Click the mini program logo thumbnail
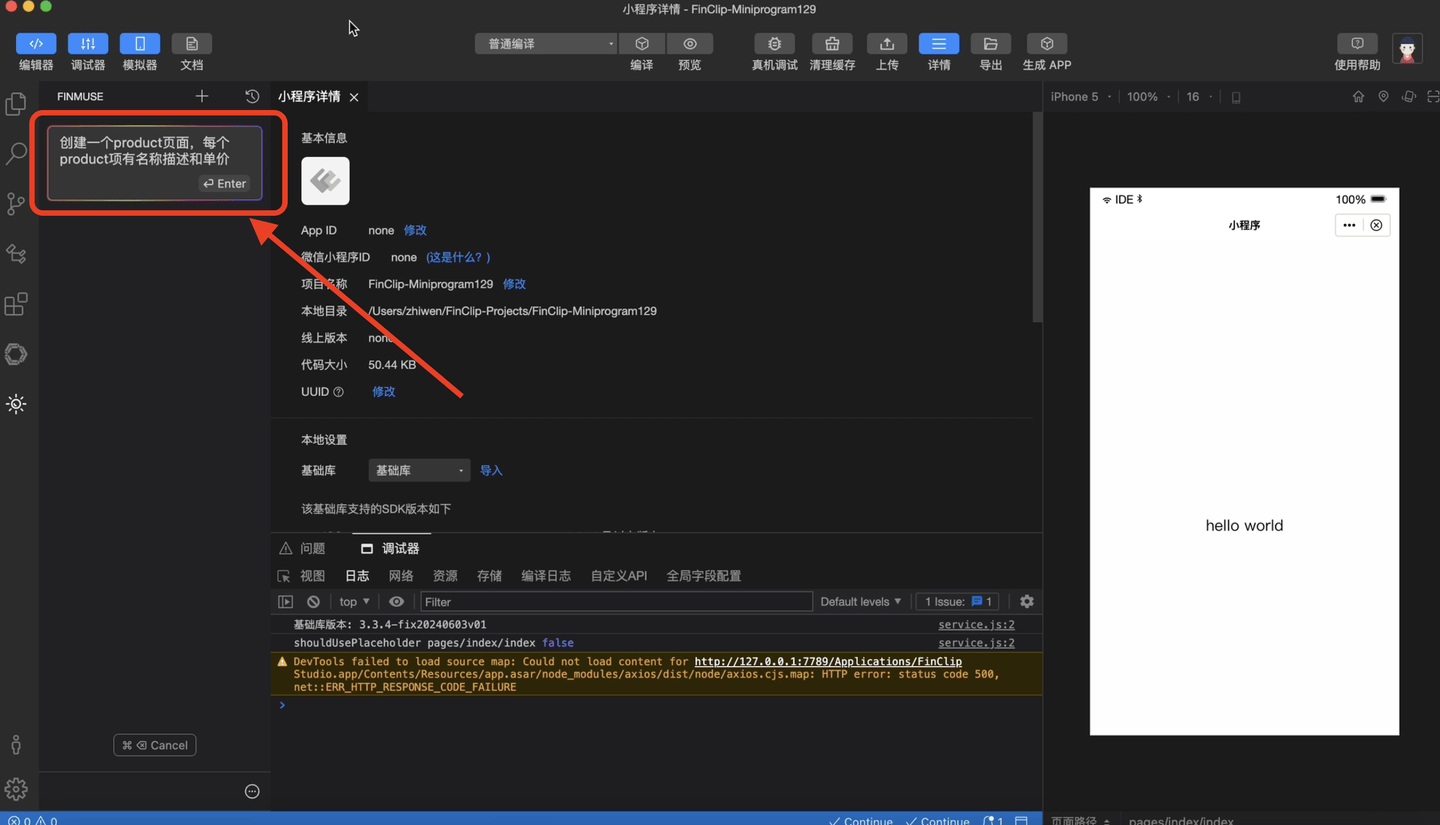1440x825 pixels. 325,181
